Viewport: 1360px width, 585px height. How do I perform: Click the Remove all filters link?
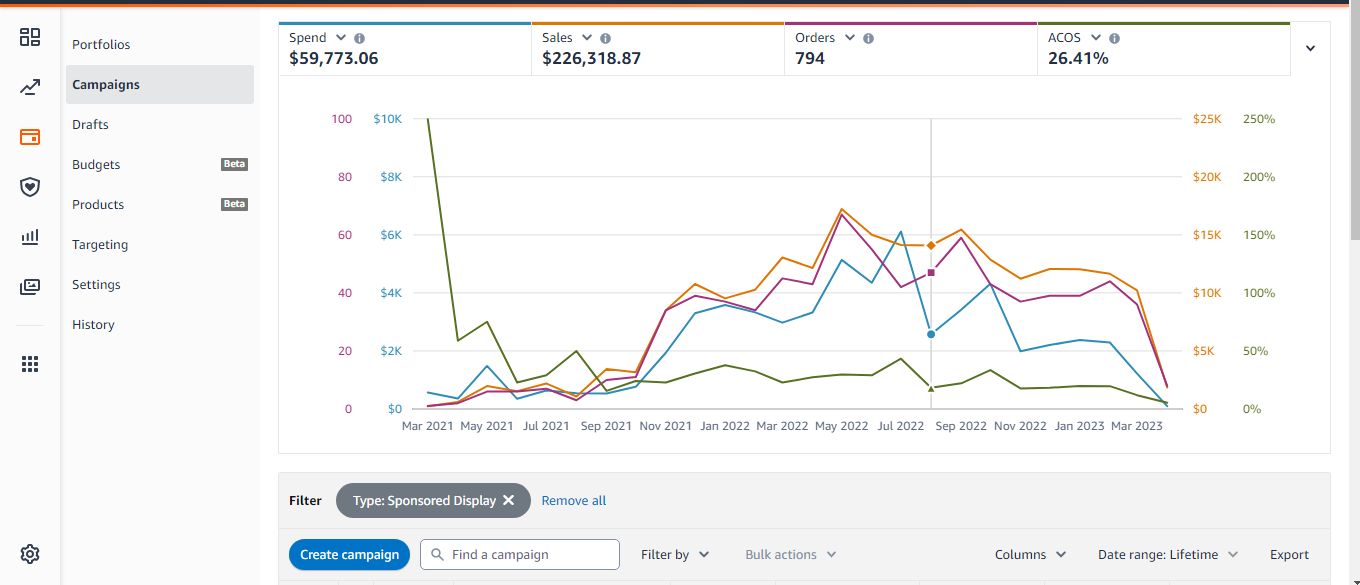point(573,500)
